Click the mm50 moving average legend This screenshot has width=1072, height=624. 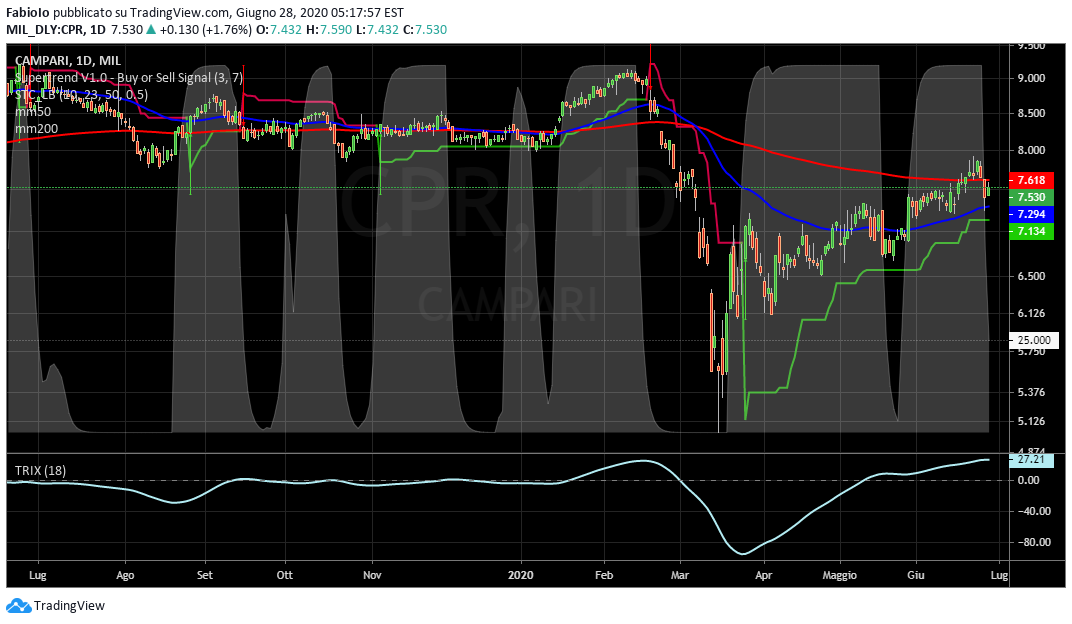33,111
